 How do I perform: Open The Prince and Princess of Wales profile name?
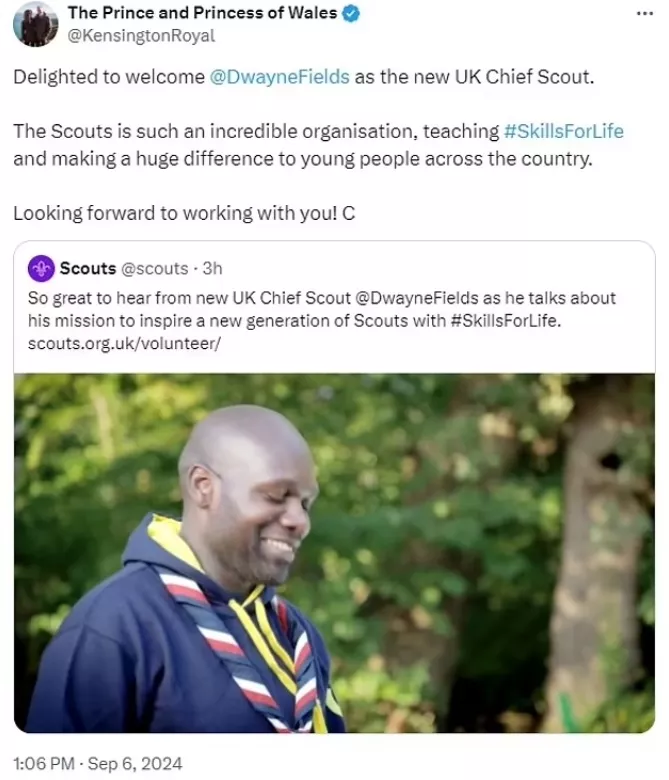click(202, 13)
